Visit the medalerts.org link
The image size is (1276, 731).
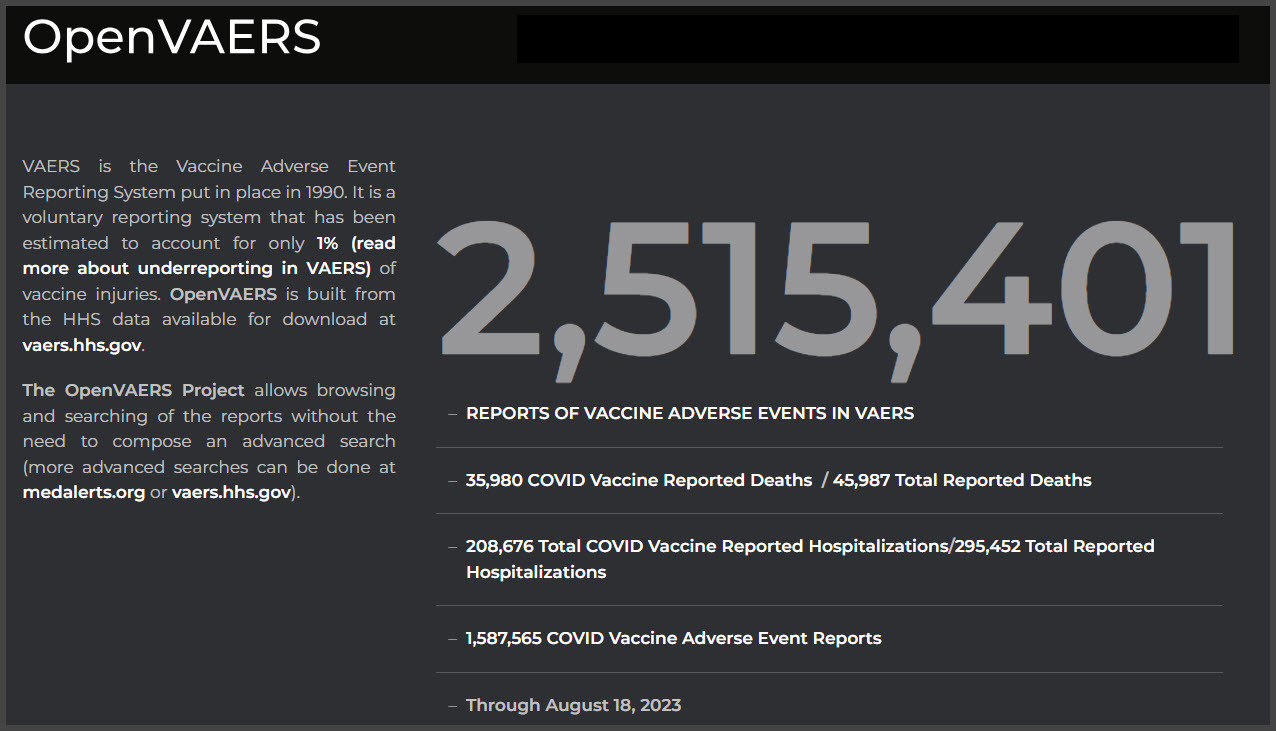pos(83,492)
